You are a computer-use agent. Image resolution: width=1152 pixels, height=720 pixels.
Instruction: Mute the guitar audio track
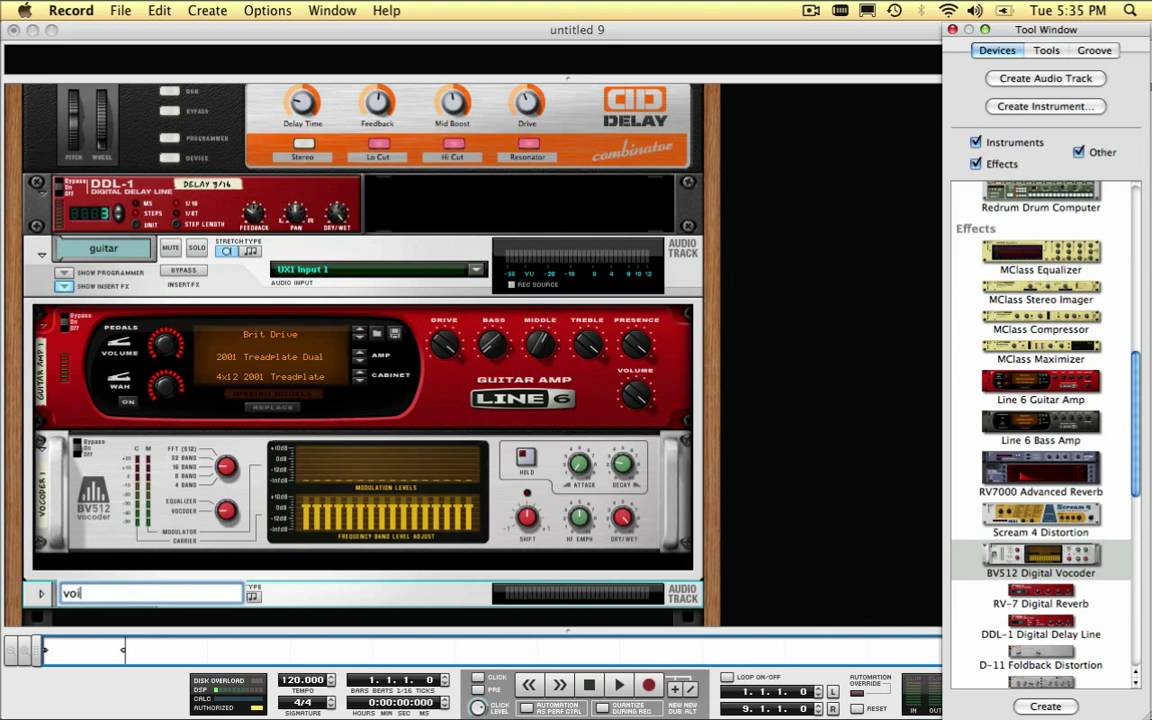[170, 248]
